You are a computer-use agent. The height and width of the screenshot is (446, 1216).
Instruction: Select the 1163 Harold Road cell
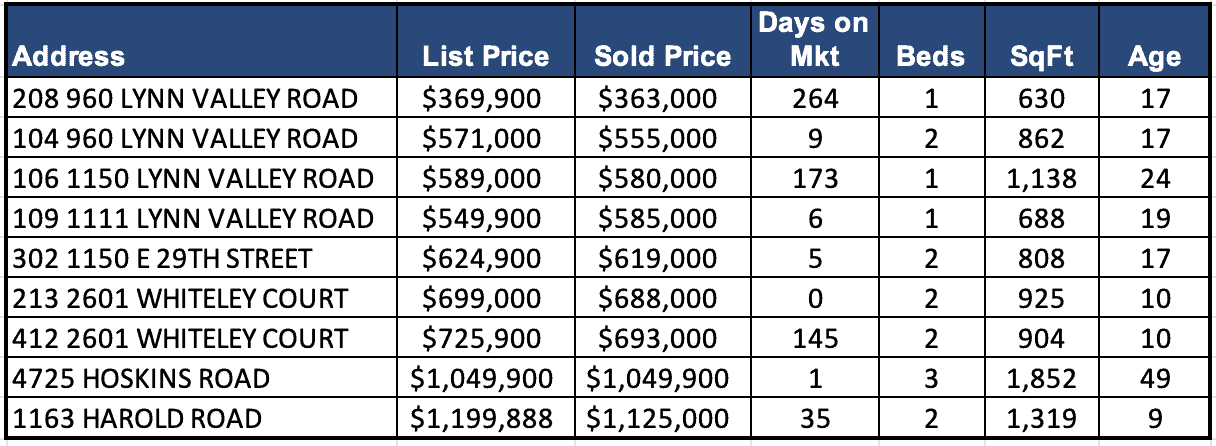point(135,419)
